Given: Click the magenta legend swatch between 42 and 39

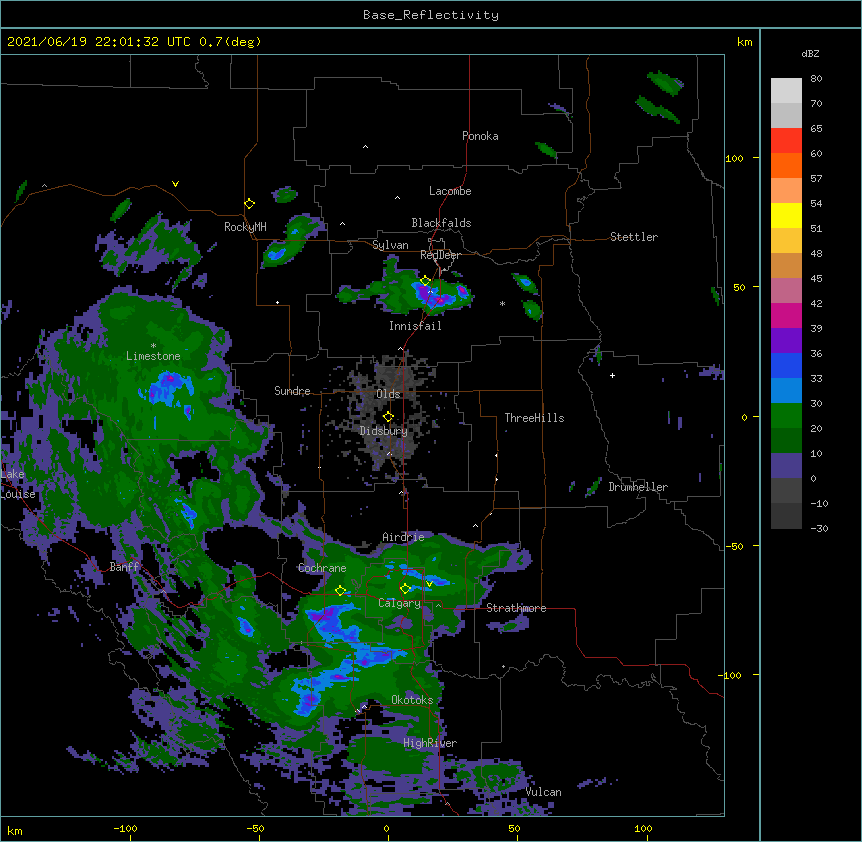Looking at the screenshot, I should [786, 315].
